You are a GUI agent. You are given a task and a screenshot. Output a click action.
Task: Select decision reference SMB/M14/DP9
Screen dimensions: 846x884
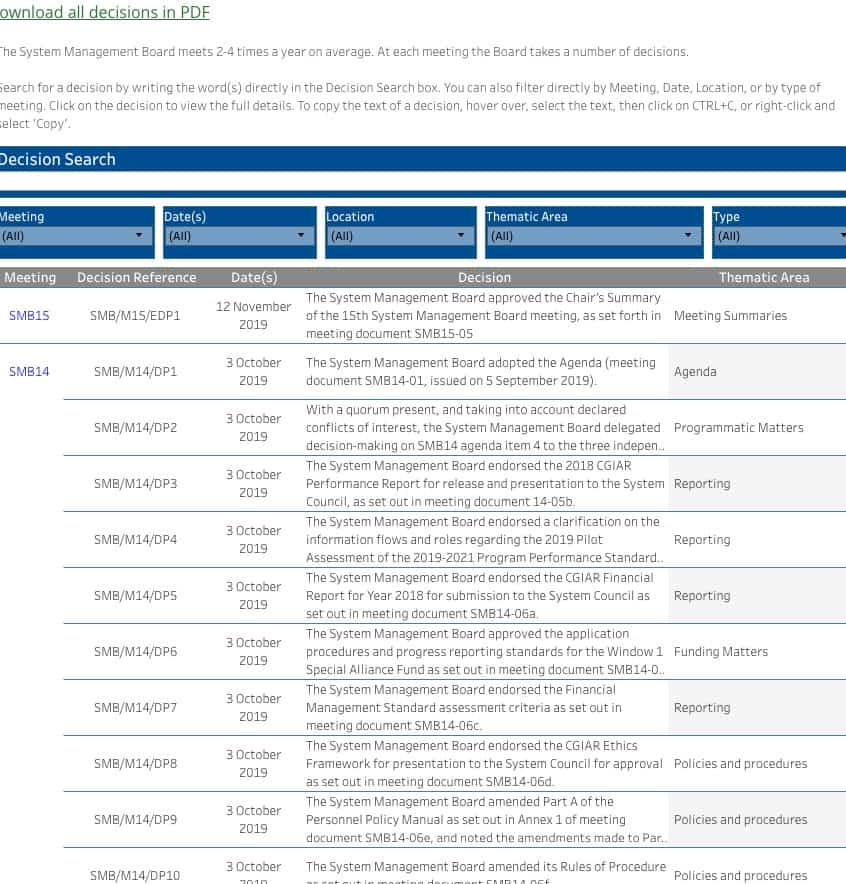(136, 820)
